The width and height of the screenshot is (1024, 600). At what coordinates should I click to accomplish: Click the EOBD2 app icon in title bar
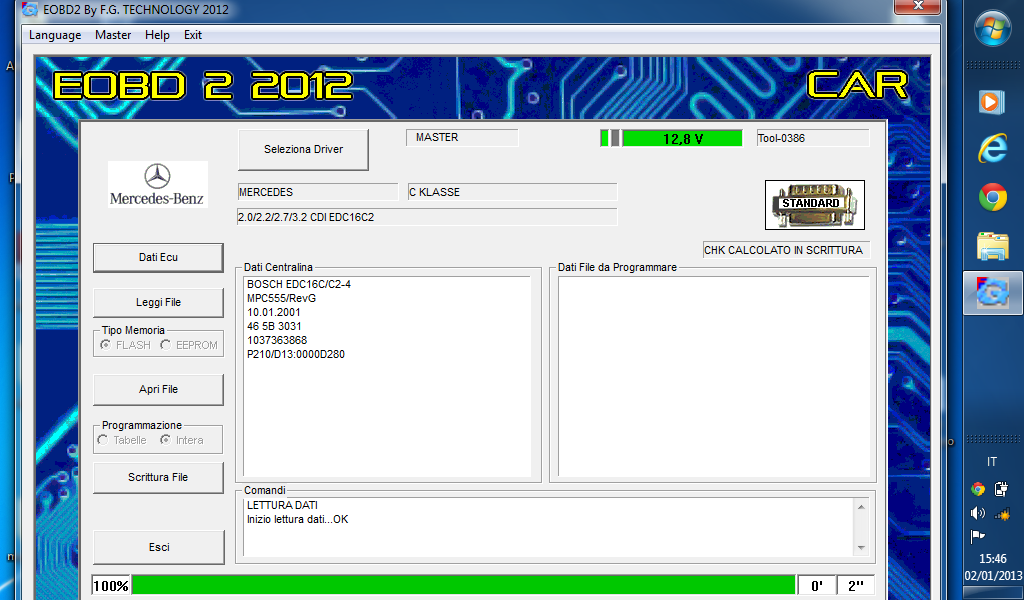29,9
